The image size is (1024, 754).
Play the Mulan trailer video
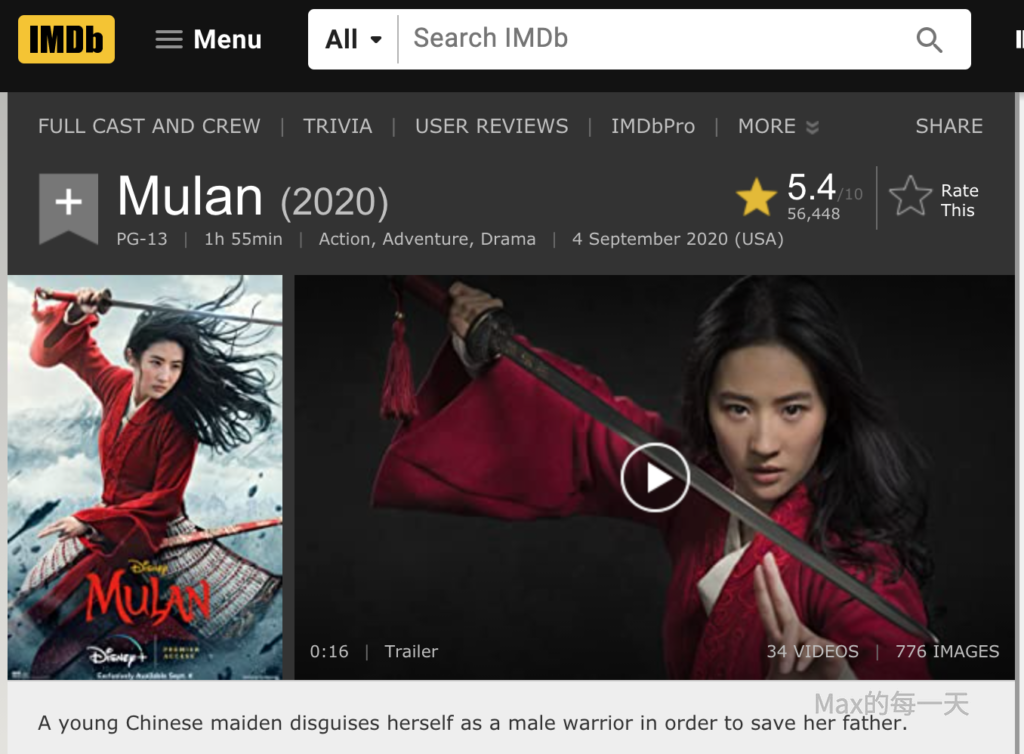click(654, 477)
